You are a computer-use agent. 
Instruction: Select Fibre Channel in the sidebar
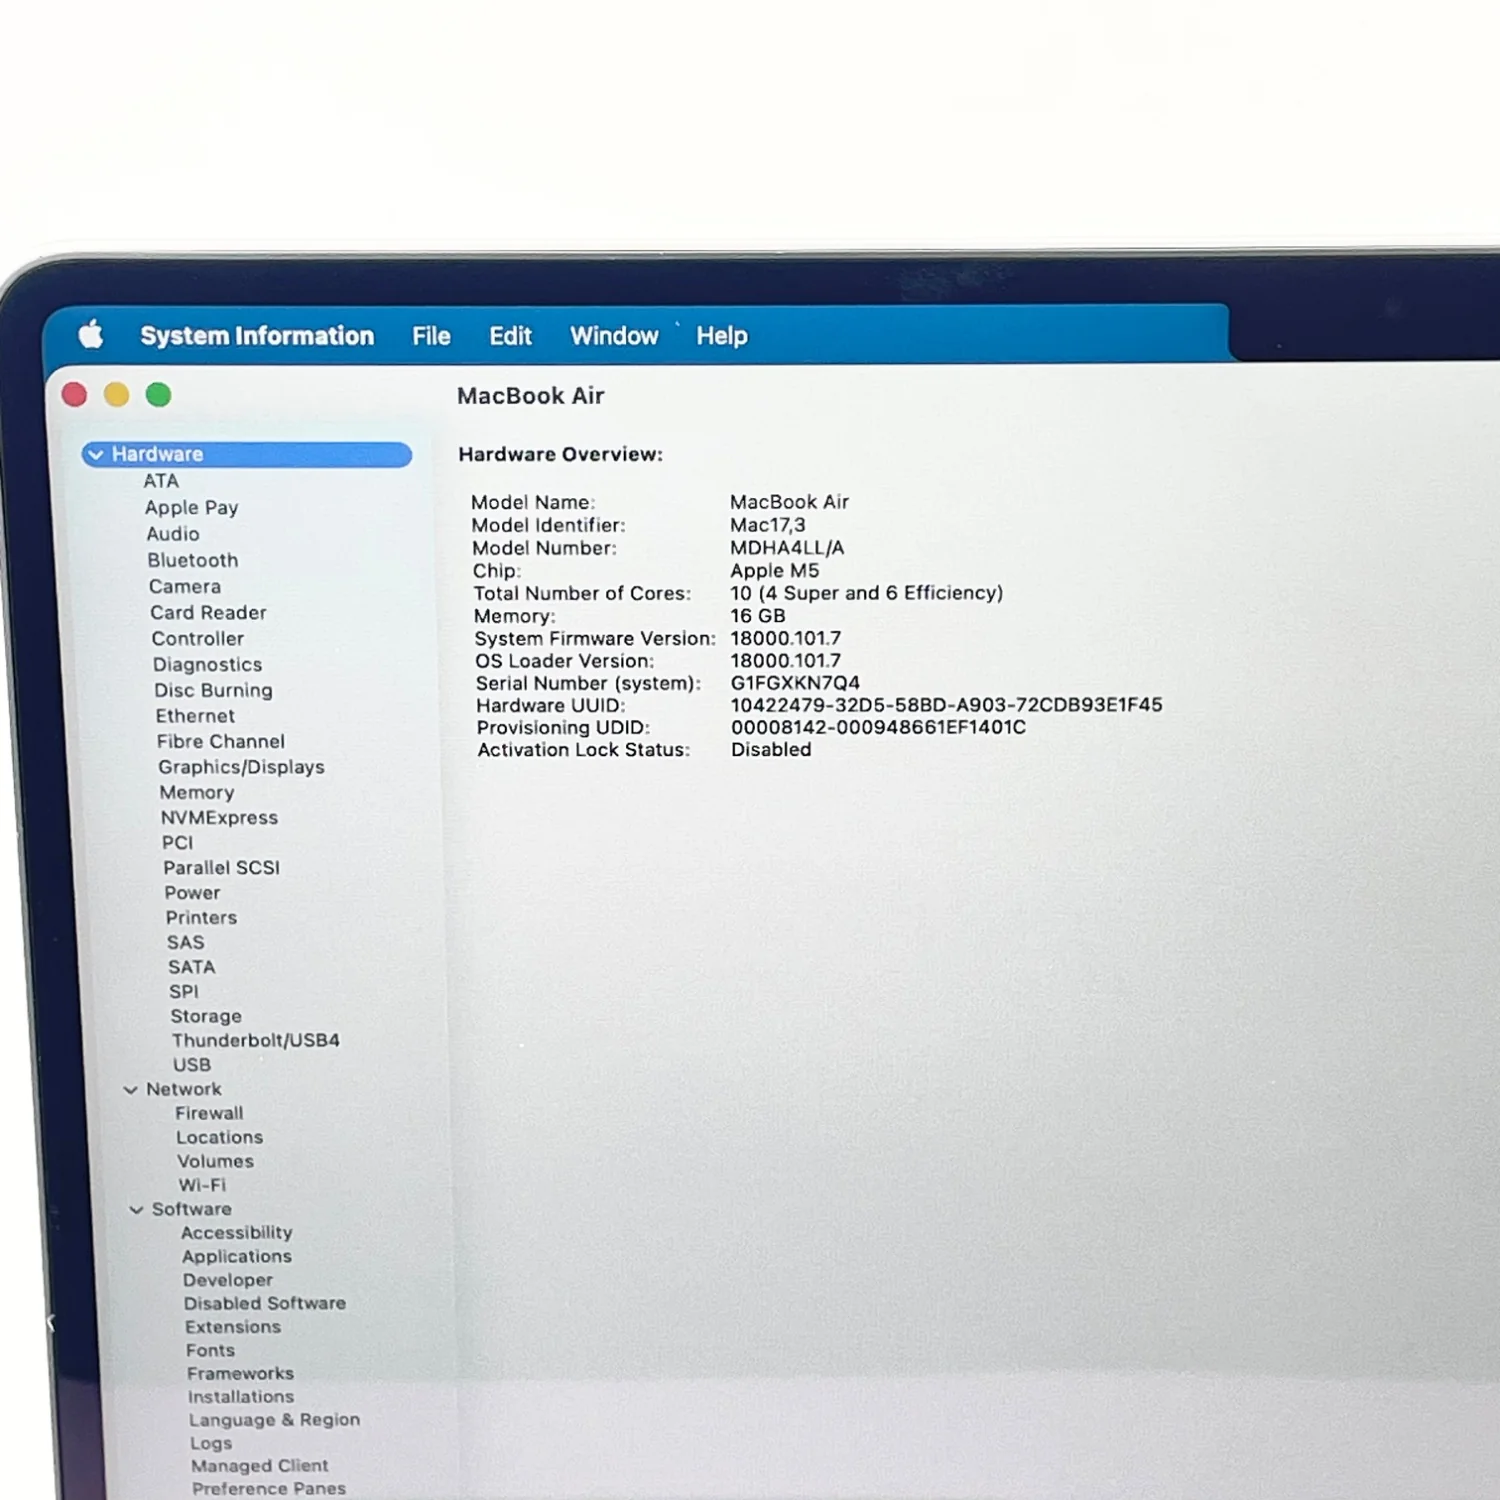(x=221, y=741)
